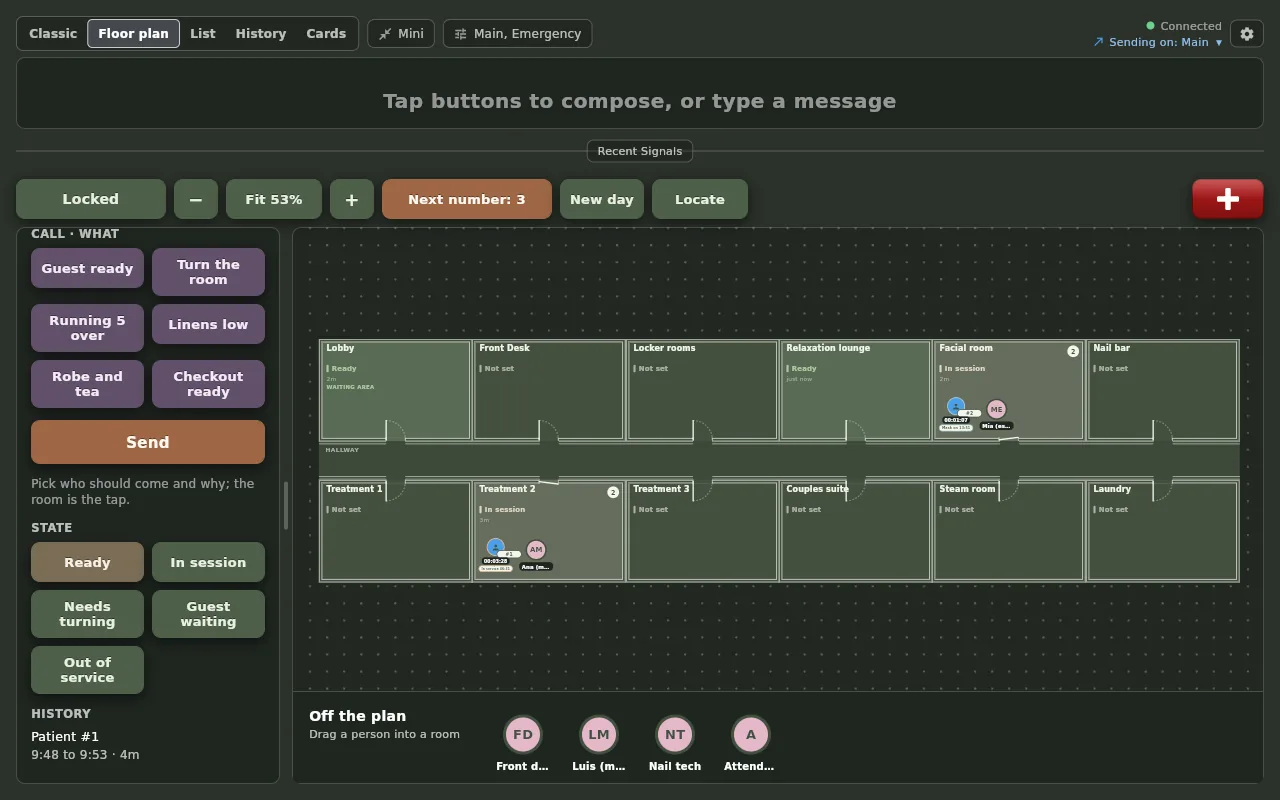Set state to Out of service
This screenshot has height=800, width=1280.
click(x=88, y=670)
